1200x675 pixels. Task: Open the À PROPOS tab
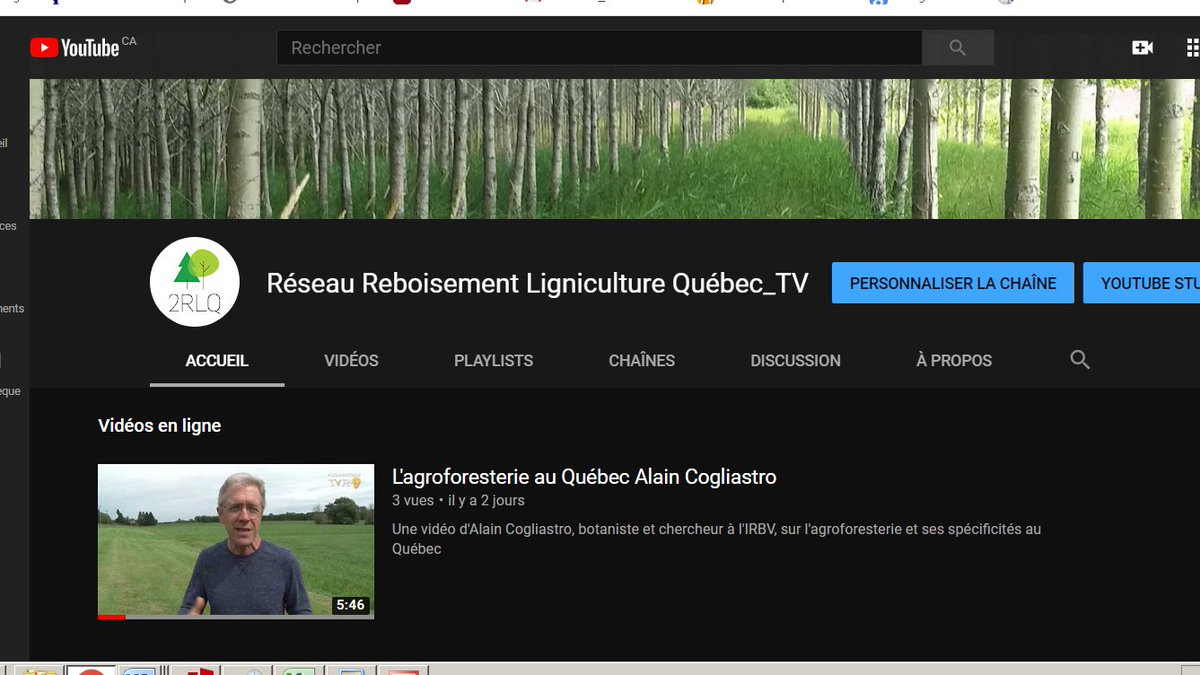point(954,361)
